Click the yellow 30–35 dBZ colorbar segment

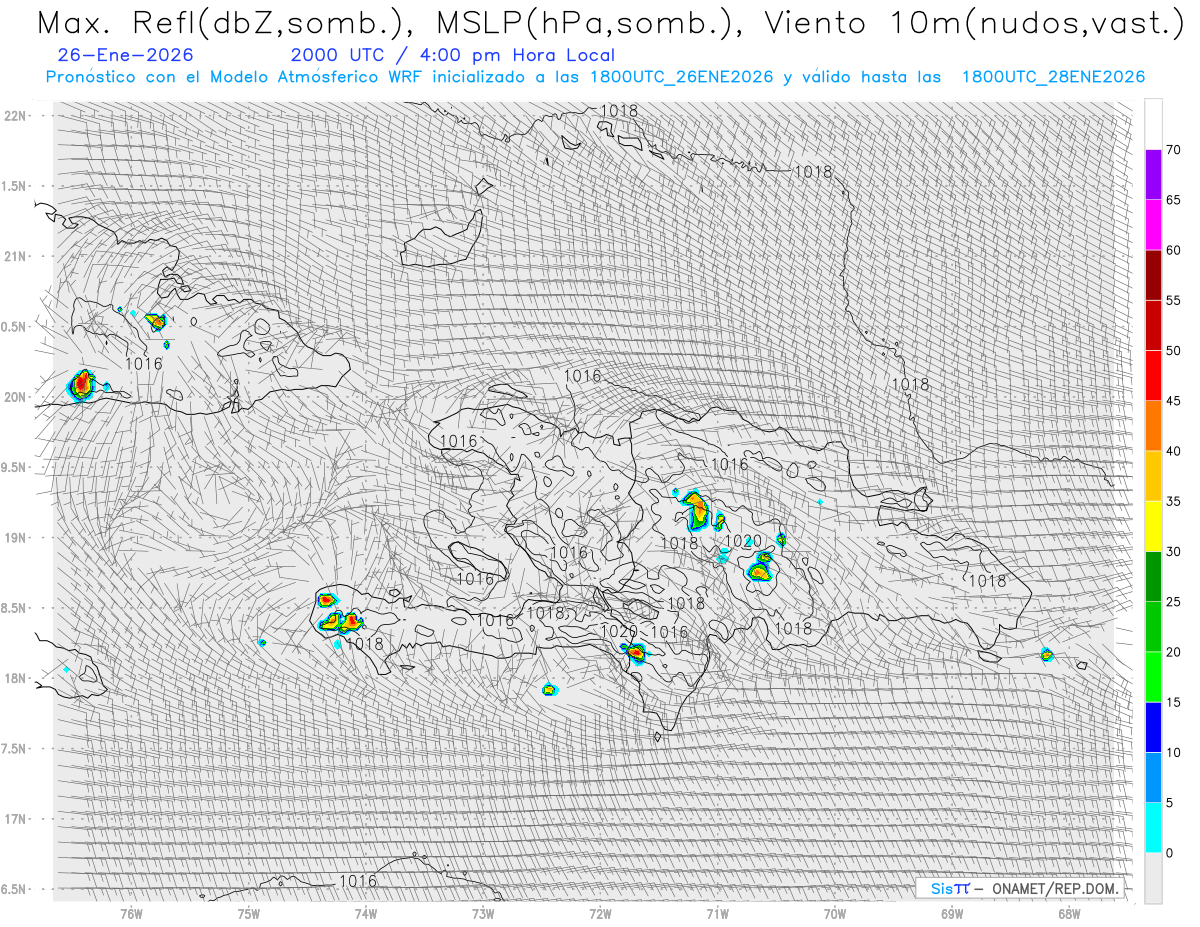click(1153, 526)
